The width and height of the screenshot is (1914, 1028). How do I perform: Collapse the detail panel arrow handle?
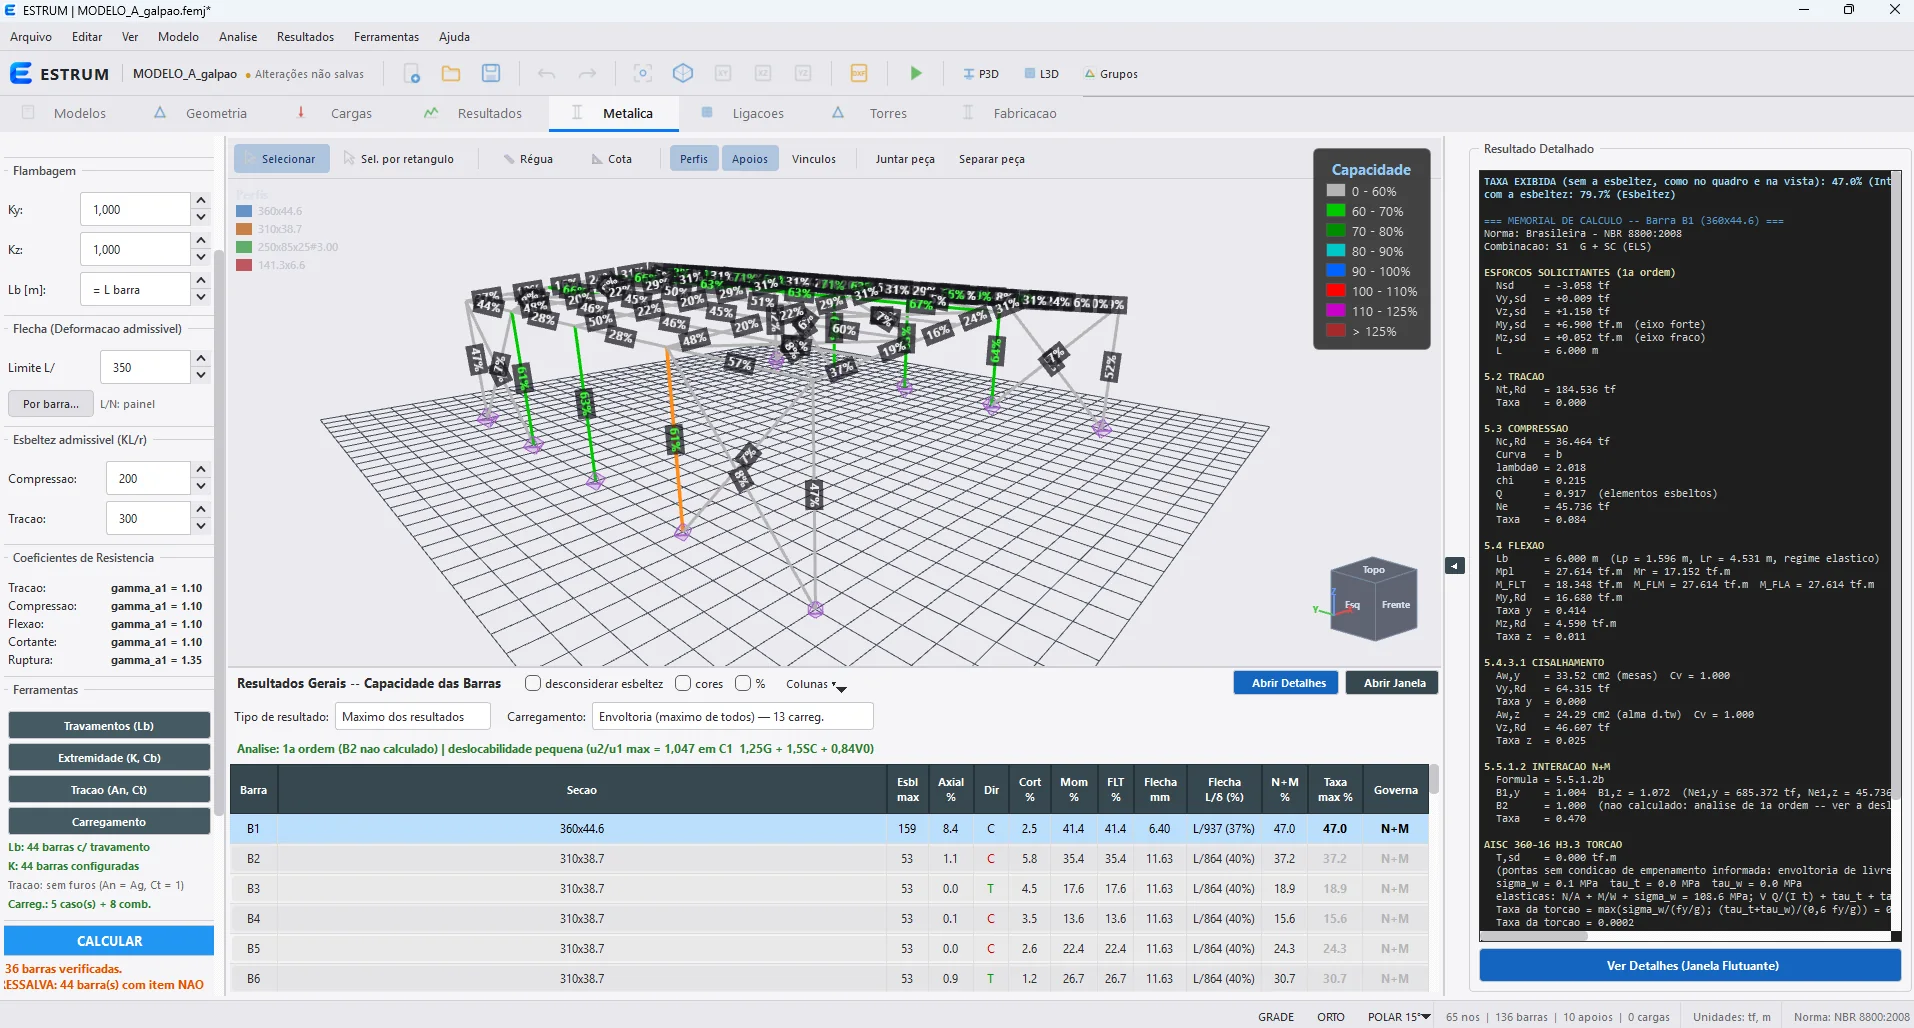point(1455,566)
